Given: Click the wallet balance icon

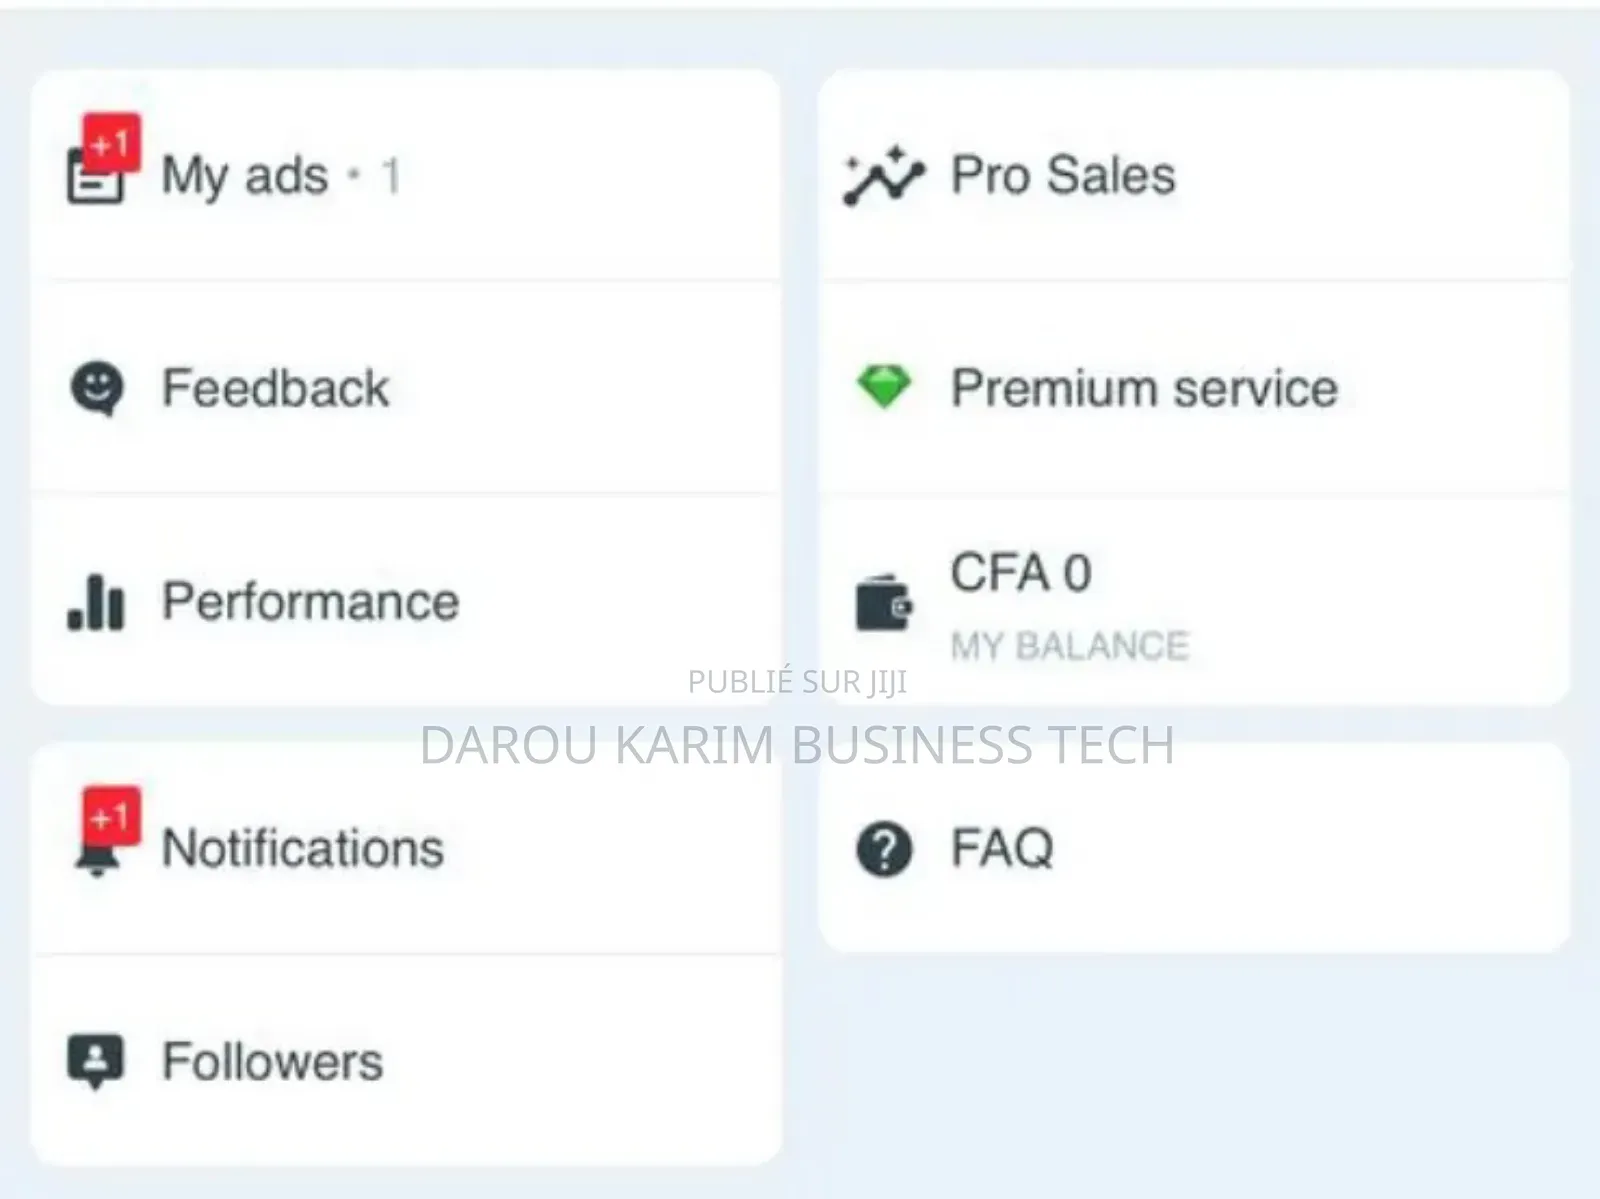Looking at the screenshot, I should pyautogui.click(x=884, y=604).
